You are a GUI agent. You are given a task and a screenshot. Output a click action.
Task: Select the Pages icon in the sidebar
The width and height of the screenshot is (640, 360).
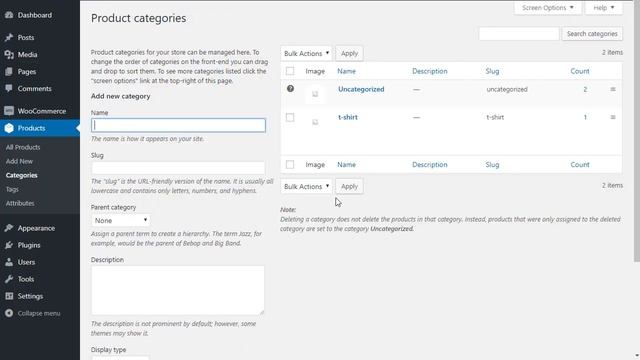pyautogui.click(x=9, y=71)
